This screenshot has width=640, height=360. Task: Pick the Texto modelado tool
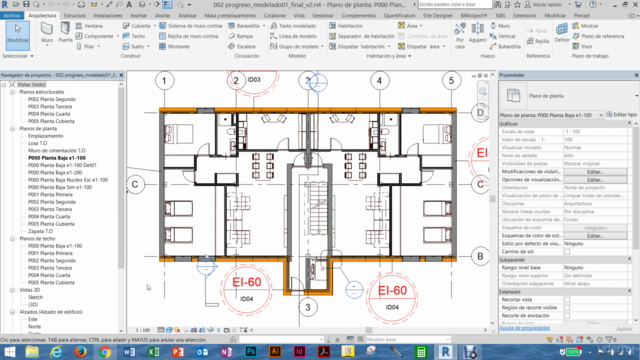pos(293,26)
